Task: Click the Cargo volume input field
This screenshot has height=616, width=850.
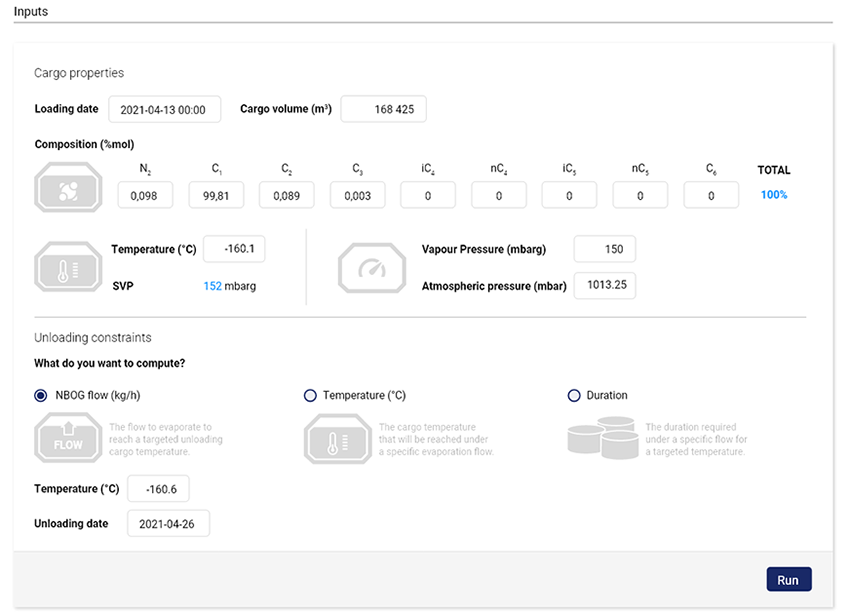Action: coord(384,110)
